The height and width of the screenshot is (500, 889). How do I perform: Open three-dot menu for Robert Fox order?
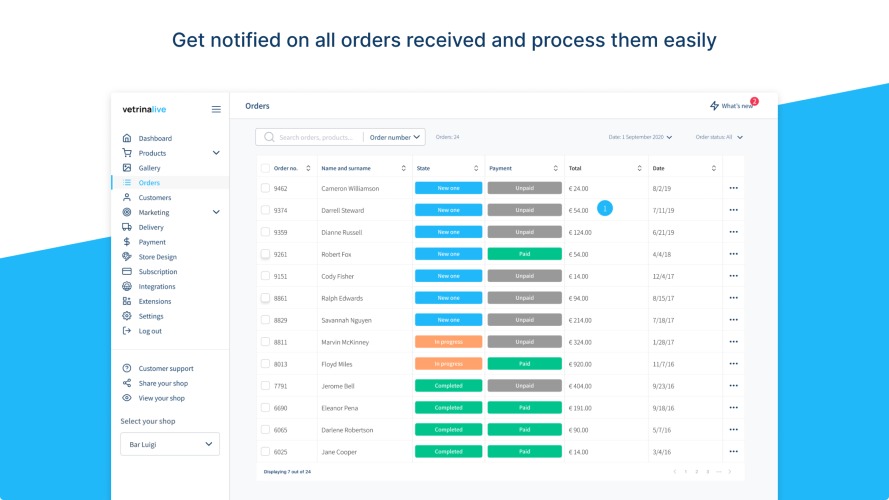point(734,254)
